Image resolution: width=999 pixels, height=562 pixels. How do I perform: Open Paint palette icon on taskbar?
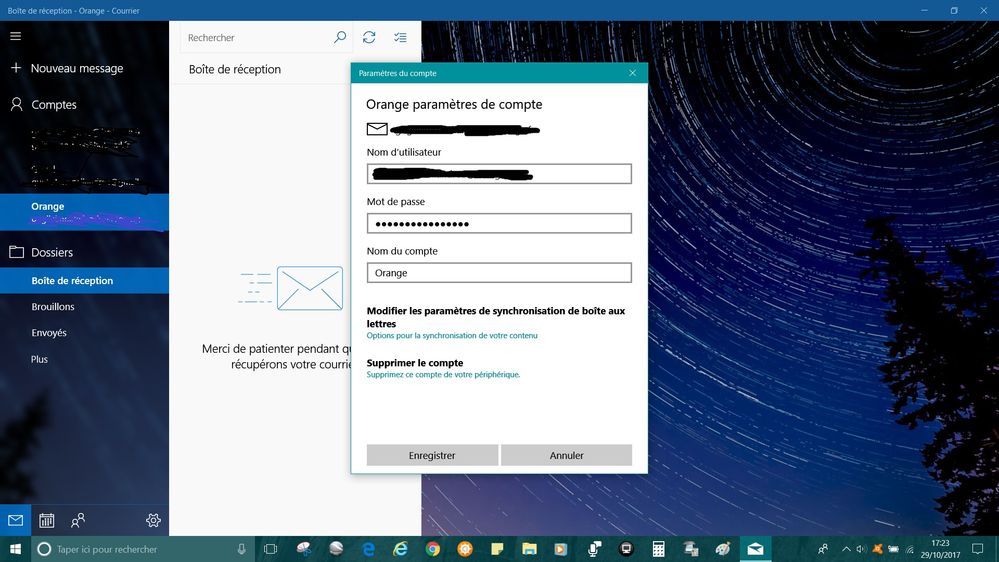coord(722,549)
